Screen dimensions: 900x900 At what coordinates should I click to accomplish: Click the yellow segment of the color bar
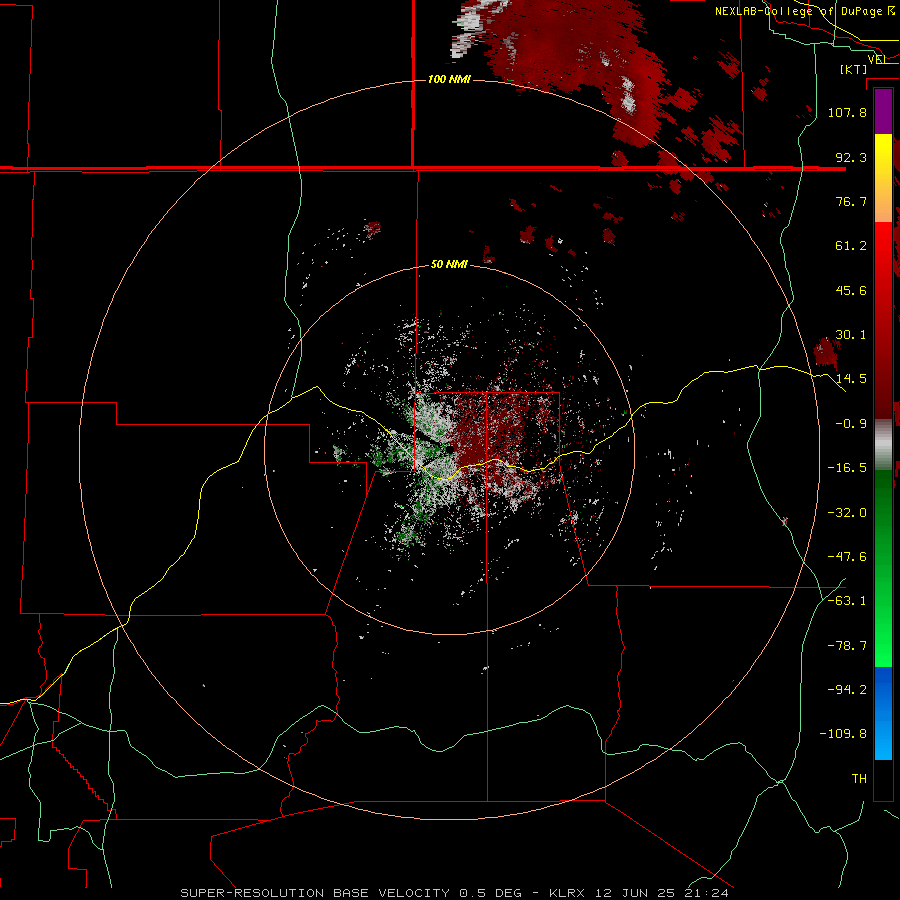click(x=883, y=178)
